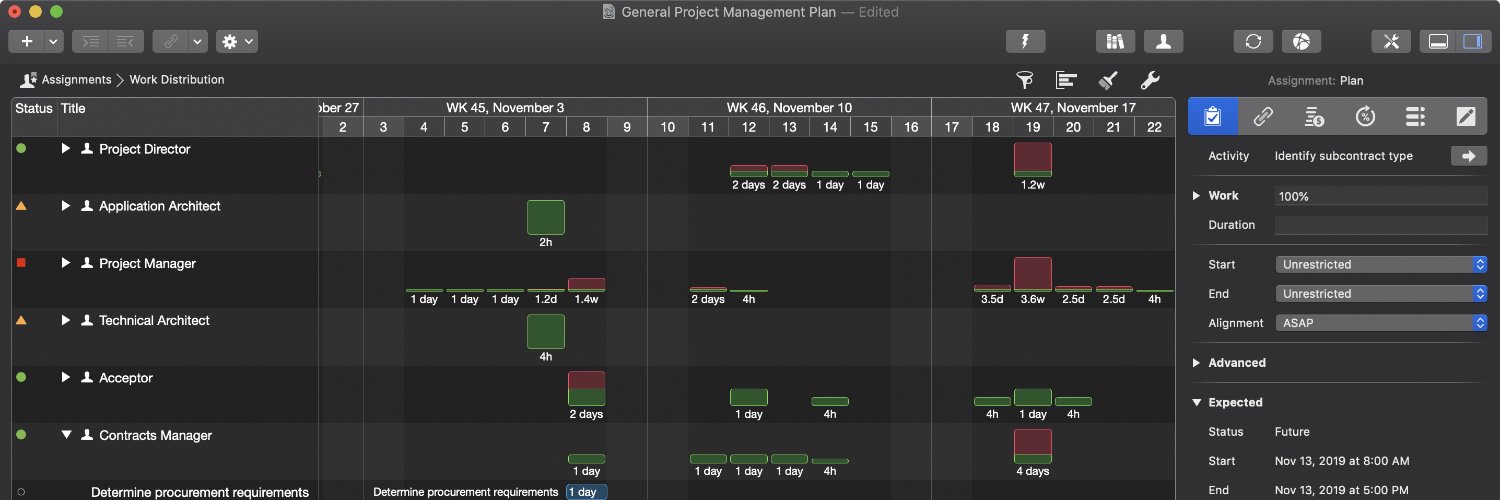Click the Assignments breadcrumb
This screenshot has width=1500, height=500.
coord(77,80)
